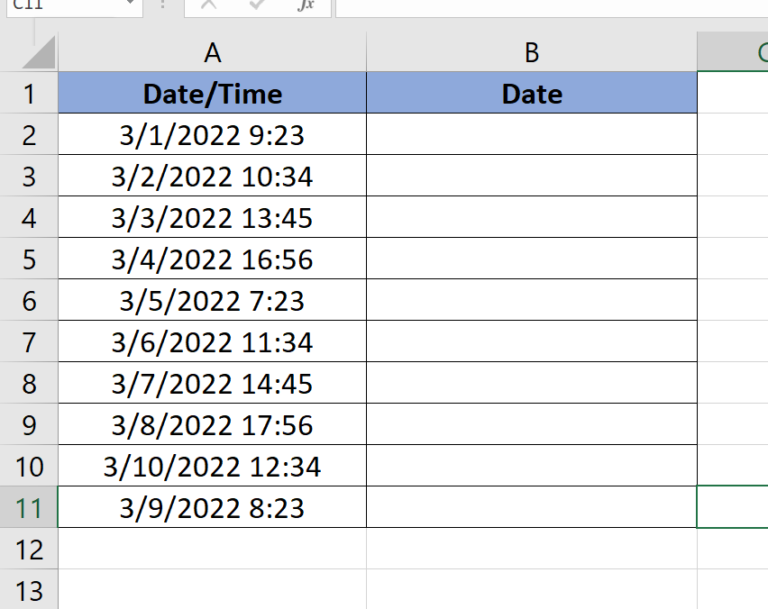The width and height of the screenshot is (768, 609).
Task: Open the Name Box dropdown arrow
Action: click(130, 3)
